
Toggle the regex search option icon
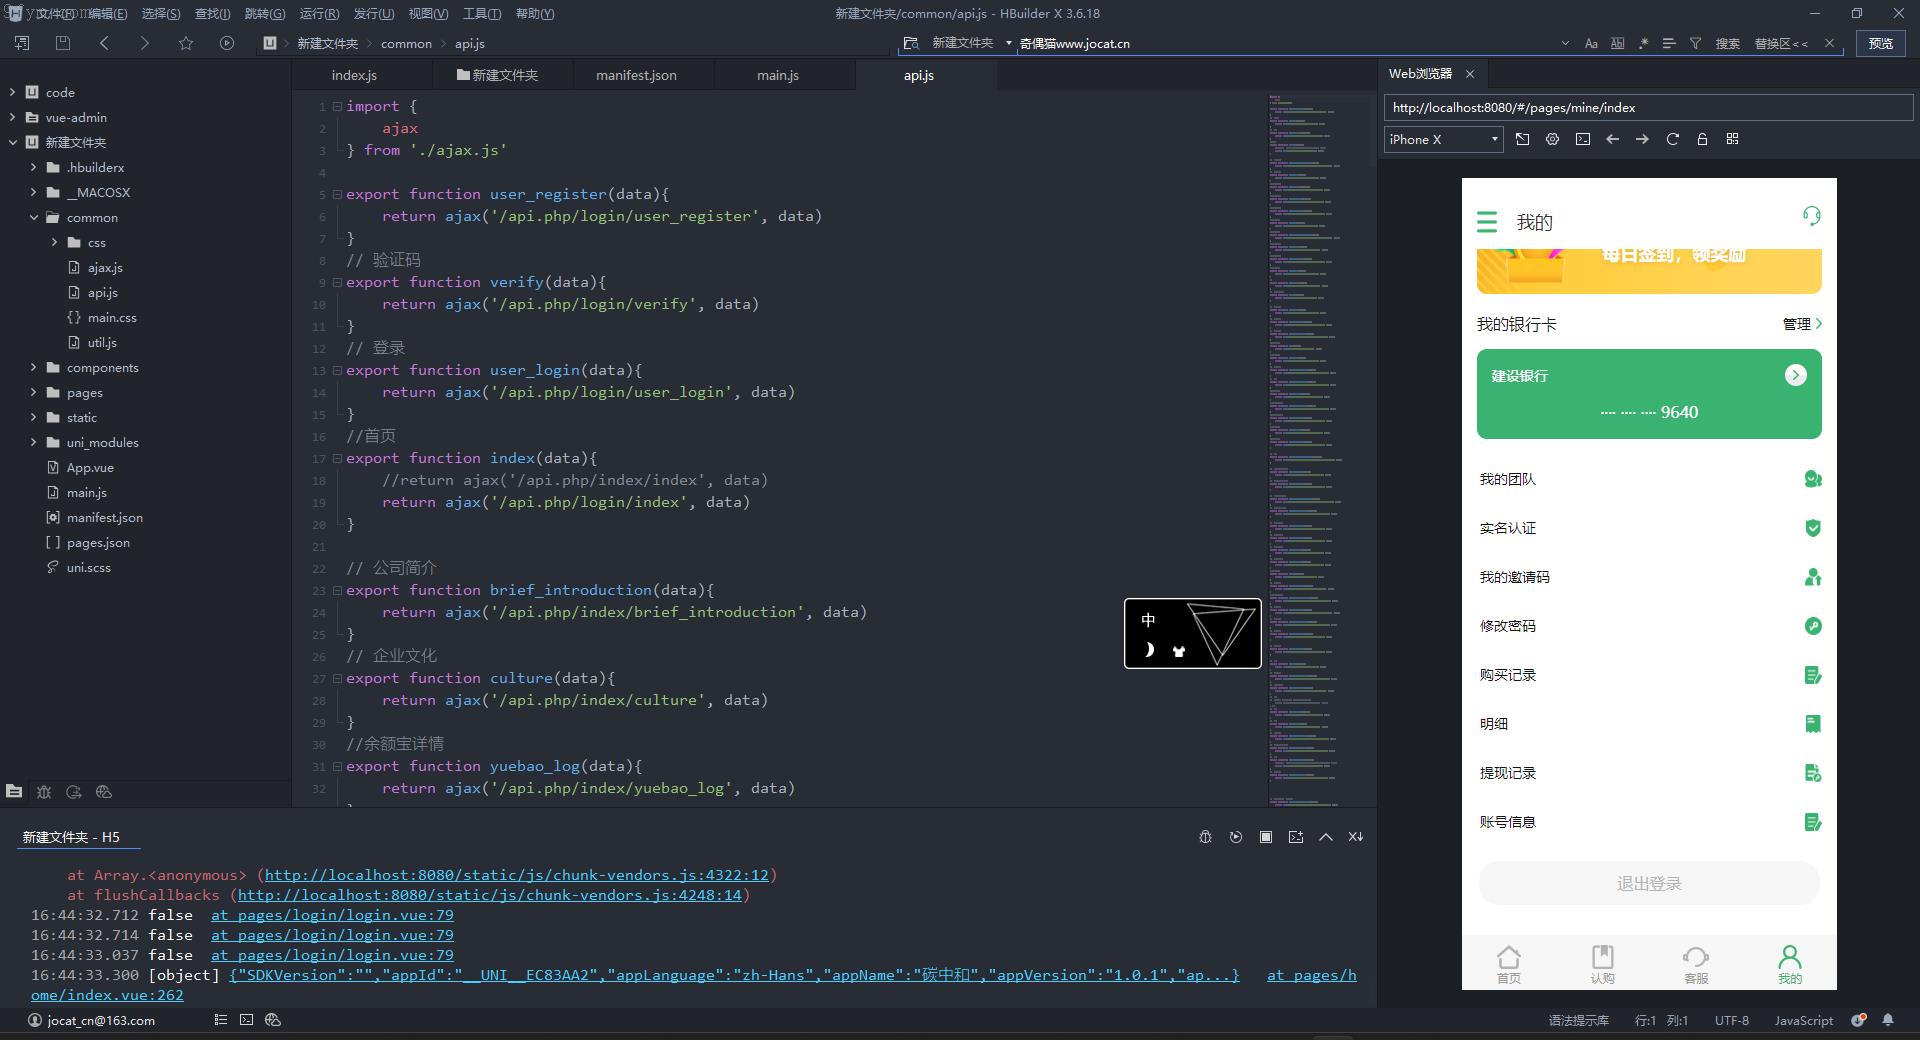coord(1643,44)
